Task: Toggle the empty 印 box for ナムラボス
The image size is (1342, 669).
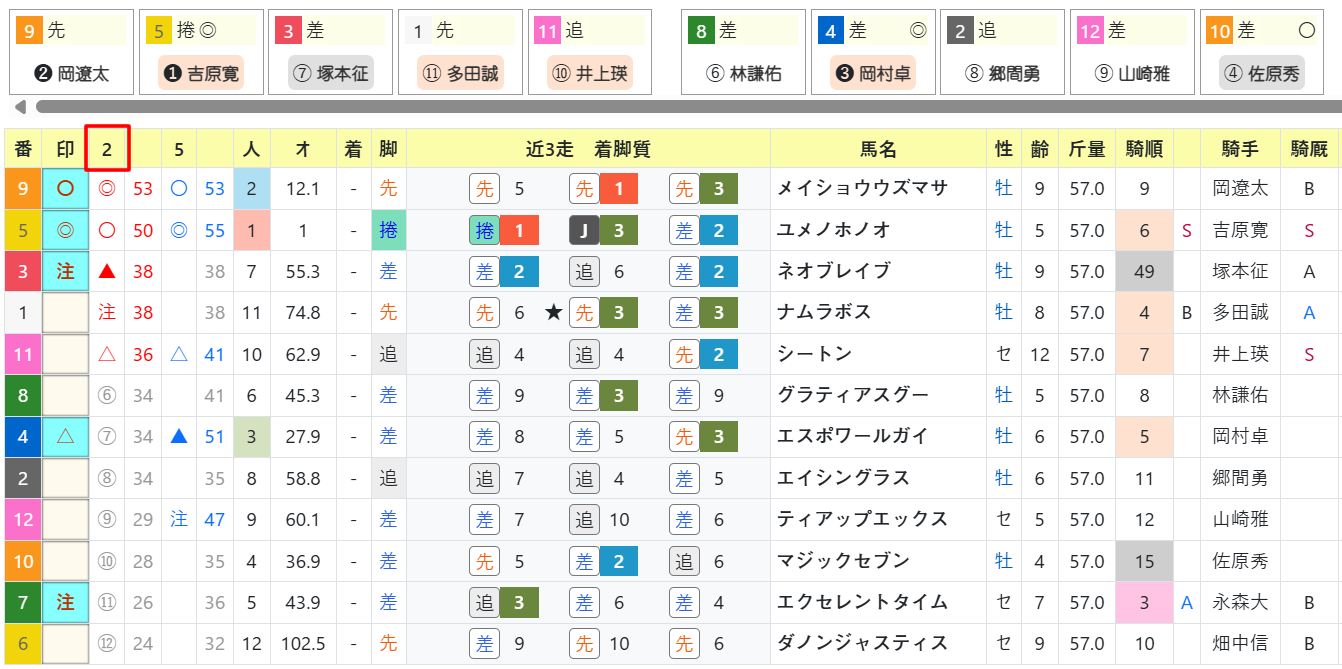Action: (x=65, y=313)
